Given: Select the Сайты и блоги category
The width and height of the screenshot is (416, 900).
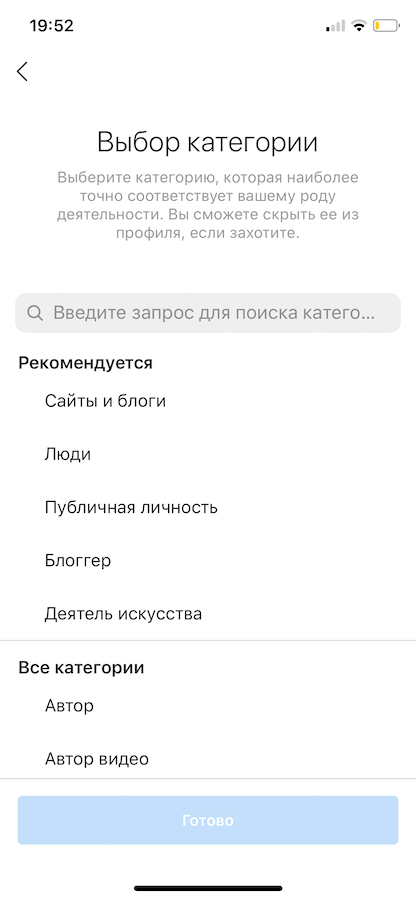Looking at the screenshot, I should 208,401.
